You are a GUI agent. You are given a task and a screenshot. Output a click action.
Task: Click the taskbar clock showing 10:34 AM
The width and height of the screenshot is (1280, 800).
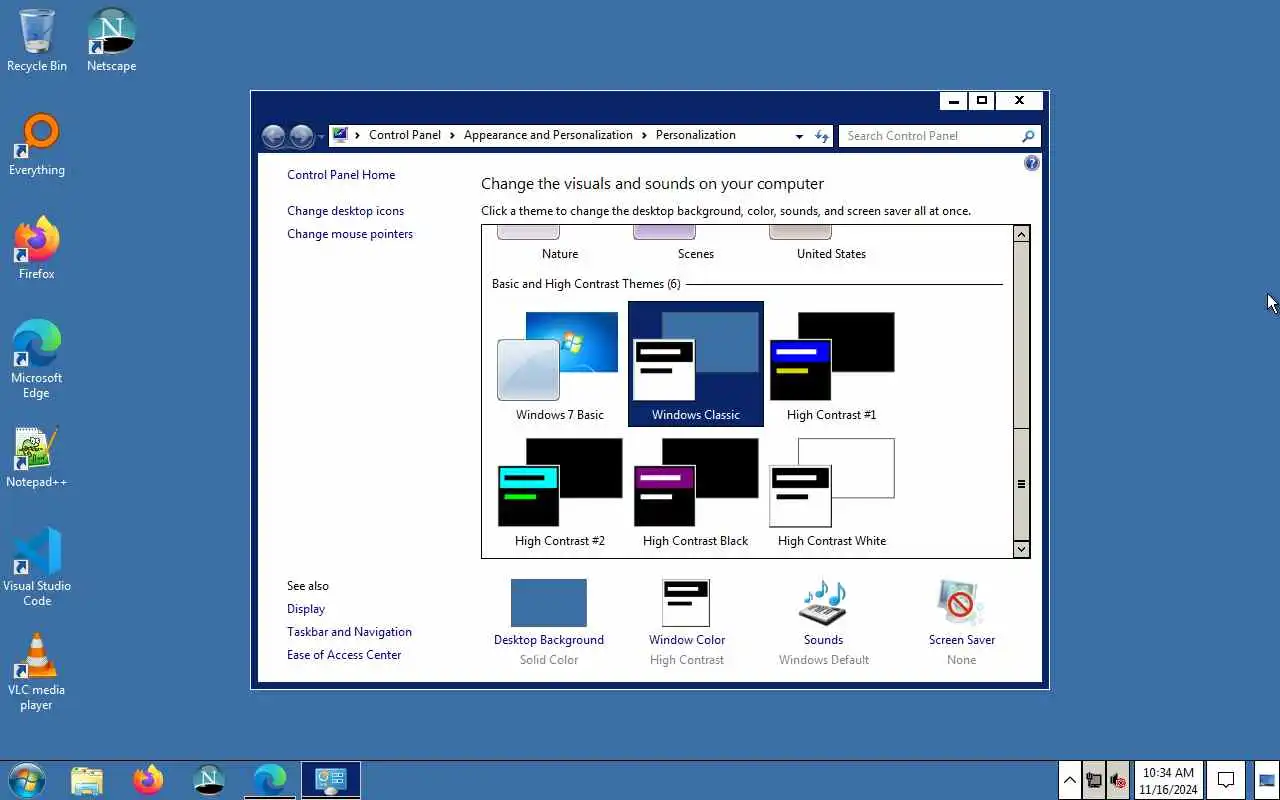click(1168, 780)
